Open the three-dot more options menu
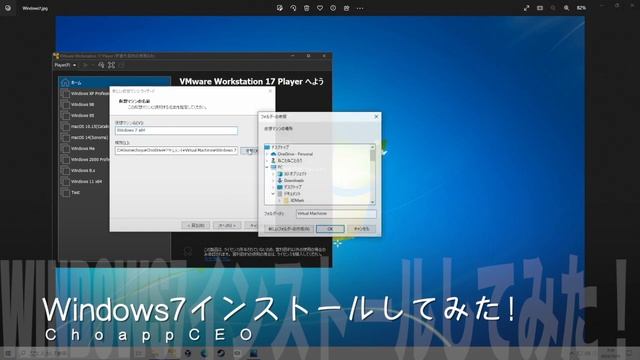 (360, 8)
